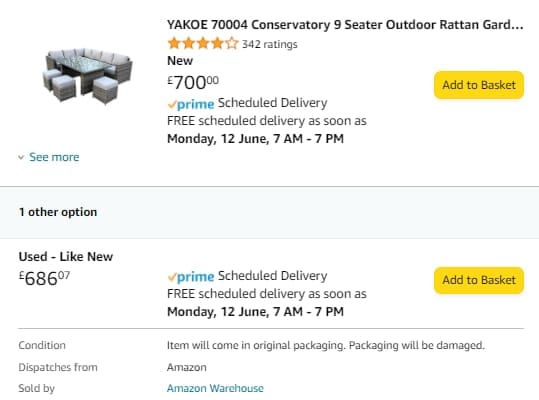Click the prime logo on used offer
Screen dimensions: 539x400
coord(191,277)
